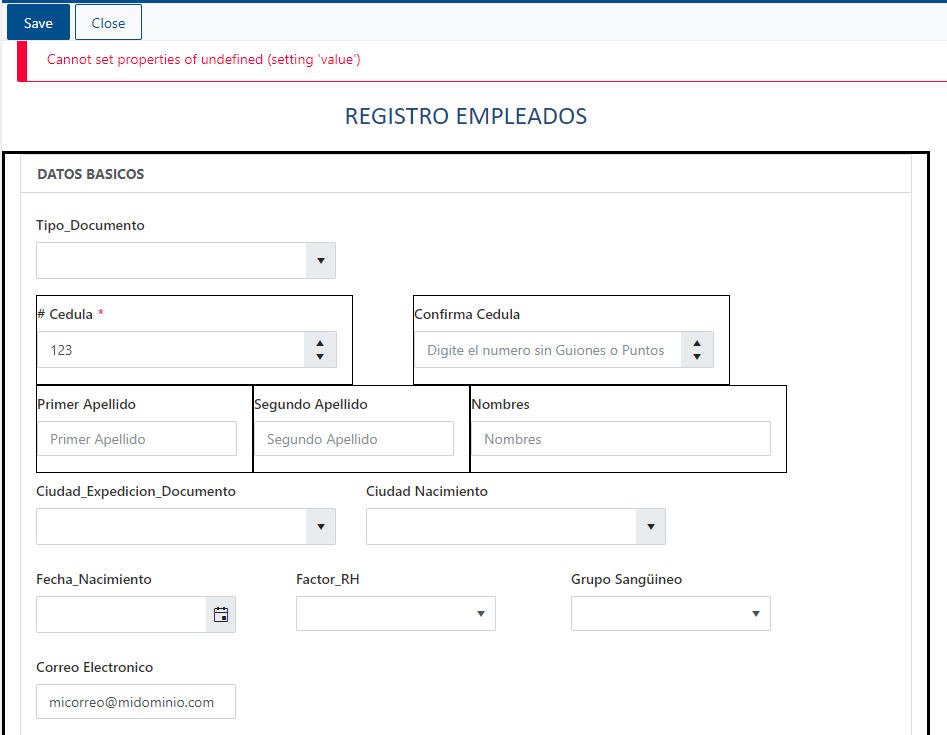This screenshot has width=947, height=735.
Task: Click the # Cedula number field
Action: (170, 350)
